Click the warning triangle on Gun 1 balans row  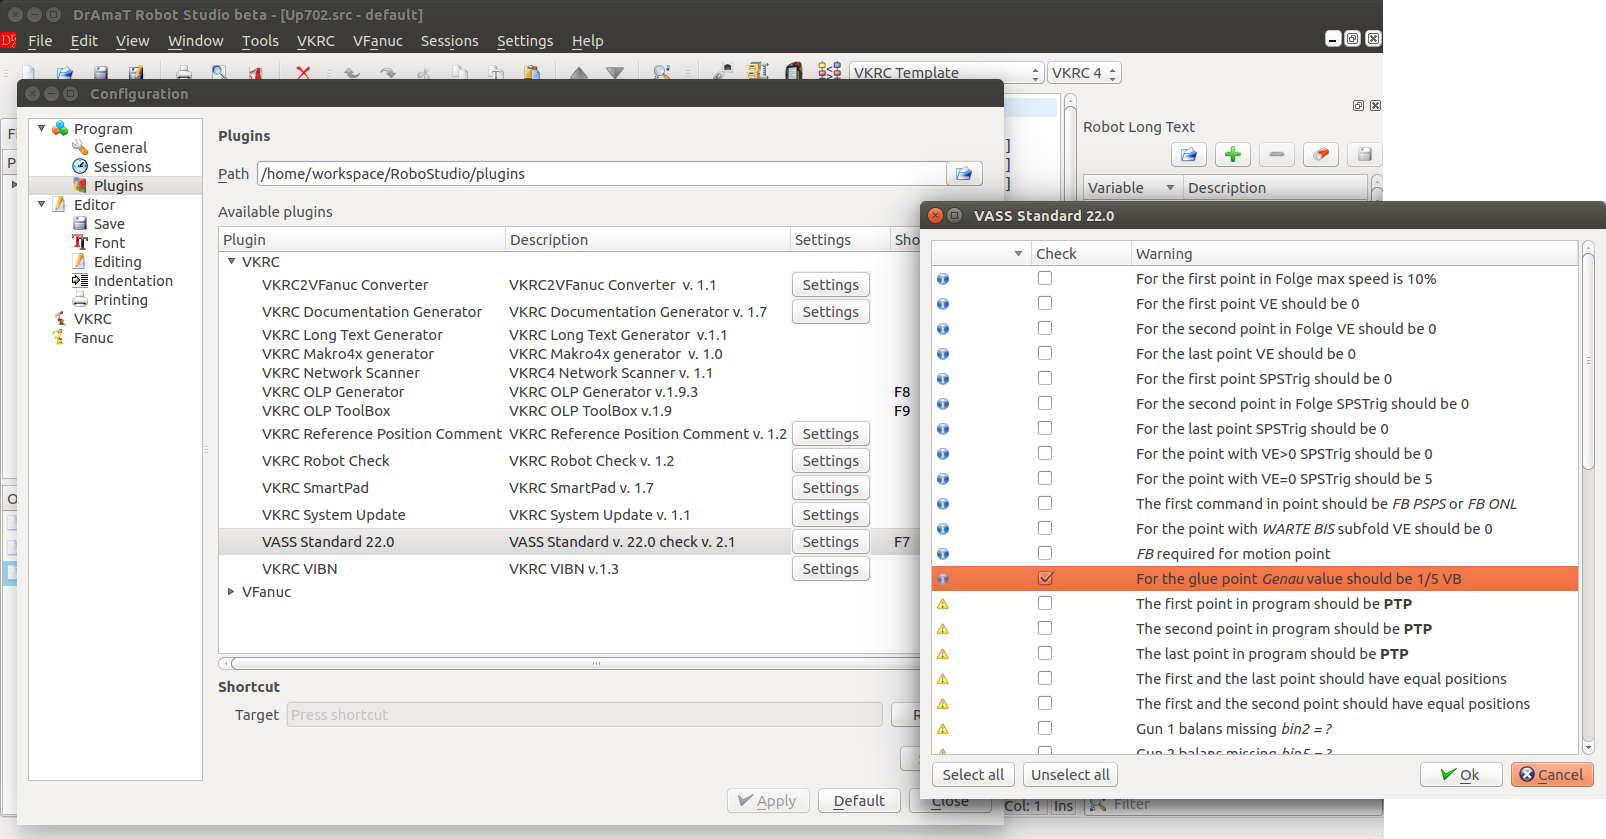click(x=942, y=729)
